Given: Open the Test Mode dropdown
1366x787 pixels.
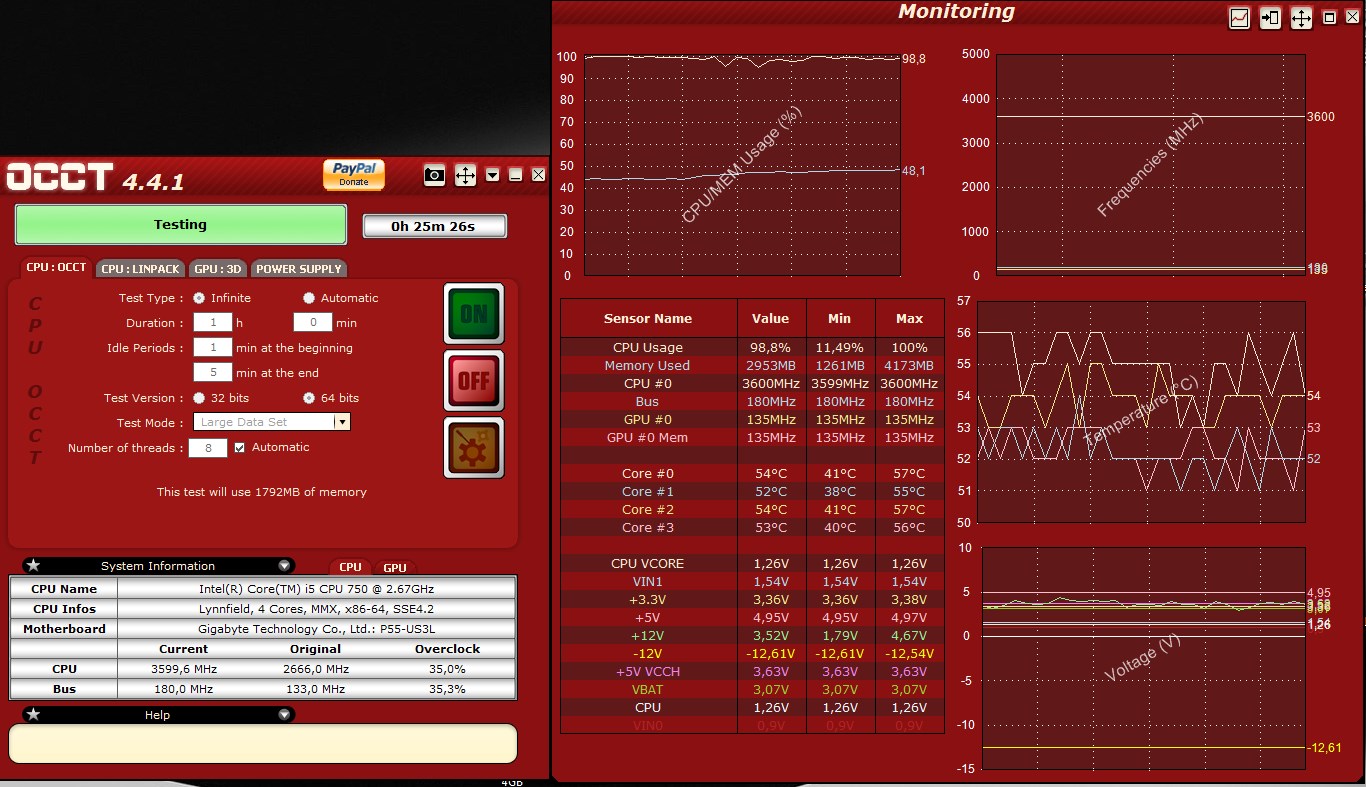Looking at the screenshot, I should pos(342,422).
